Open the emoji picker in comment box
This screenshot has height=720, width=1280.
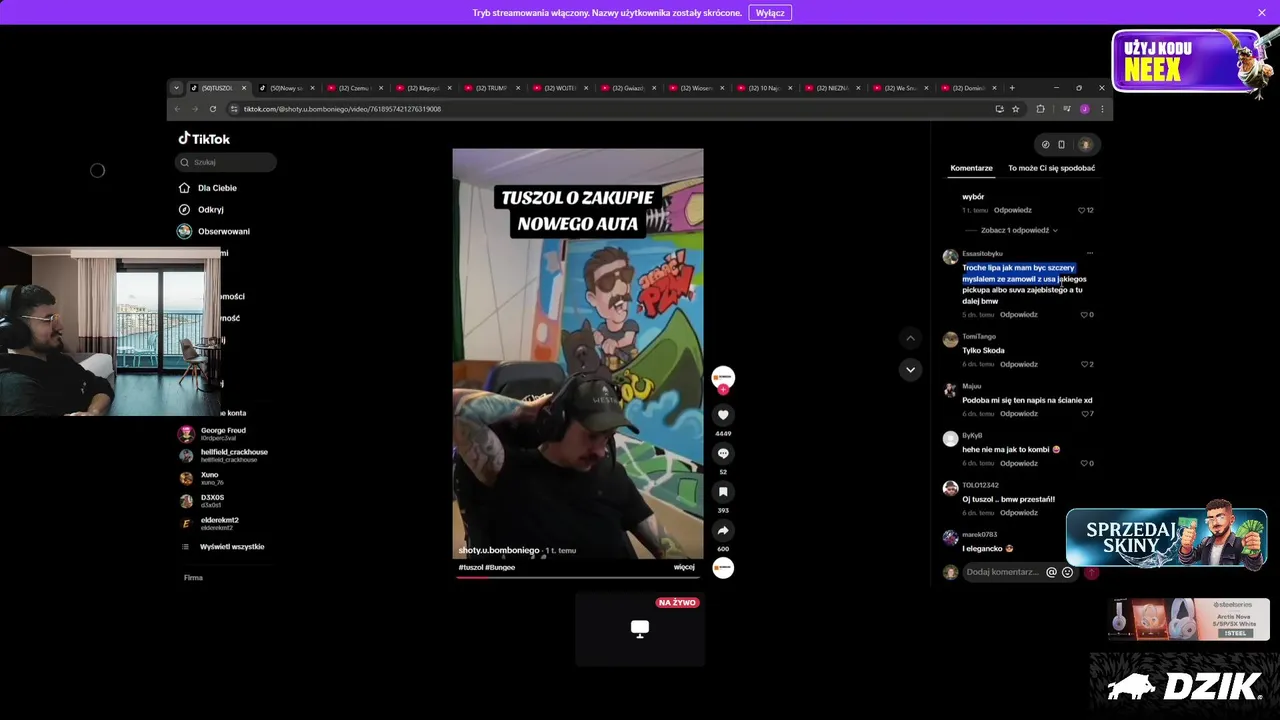[1067, 573]
